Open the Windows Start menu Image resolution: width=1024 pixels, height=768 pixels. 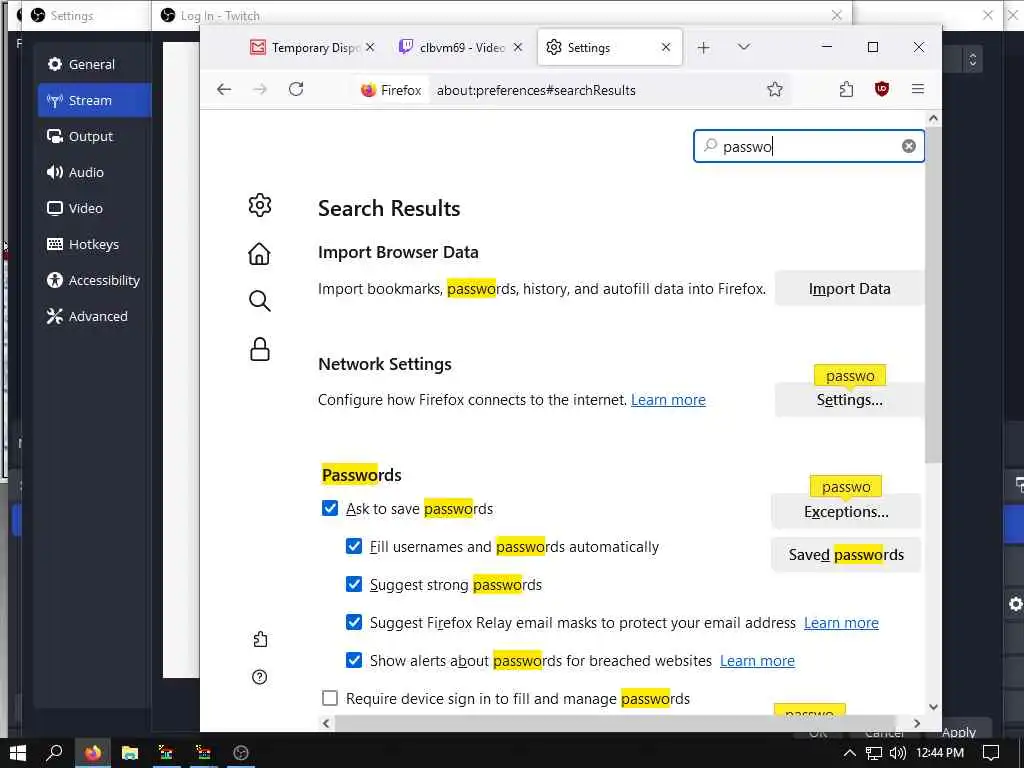(x=18, y=753)
